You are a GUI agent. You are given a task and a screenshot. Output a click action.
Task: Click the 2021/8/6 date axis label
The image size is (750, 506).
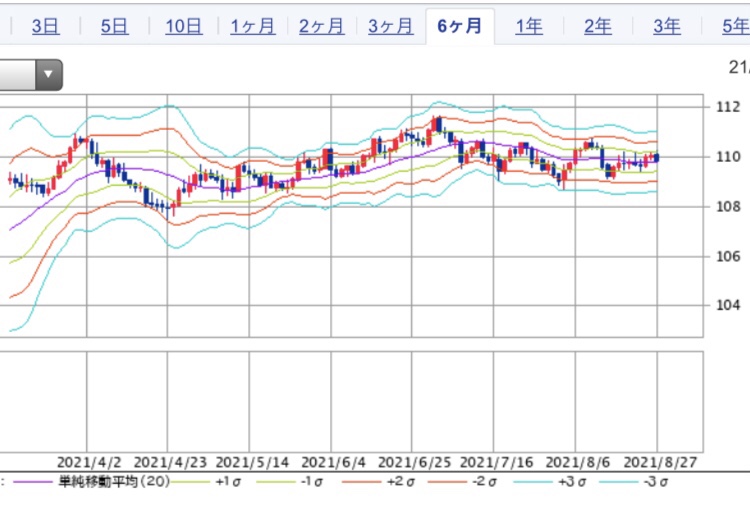click(x=578, y=462)
